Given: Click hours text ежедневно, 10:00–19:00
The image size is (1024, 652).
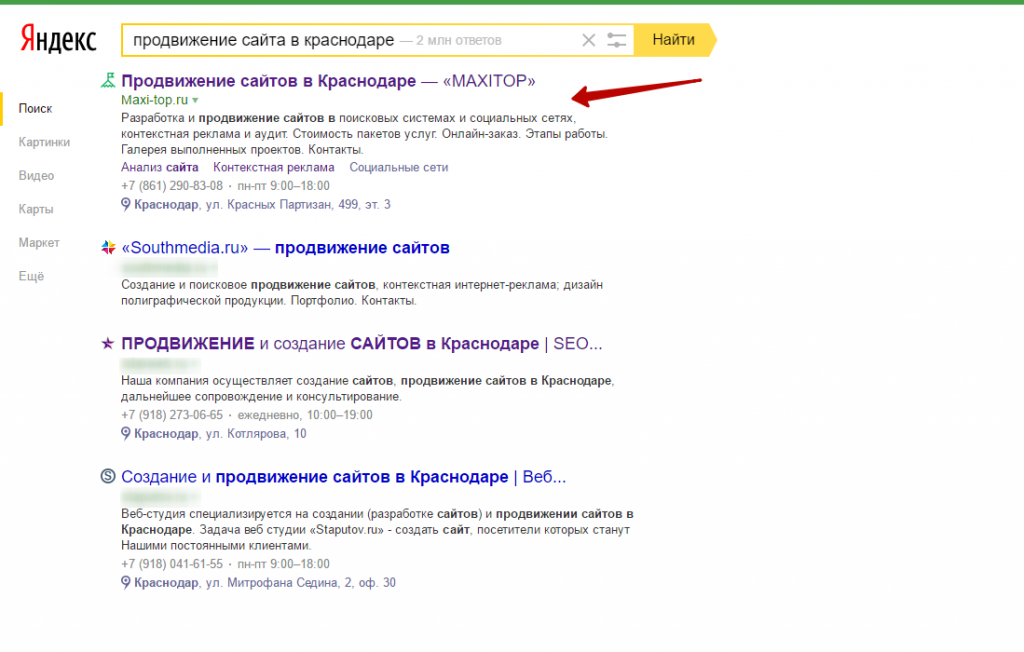Looking at the screenshot, I should point(305,416).
